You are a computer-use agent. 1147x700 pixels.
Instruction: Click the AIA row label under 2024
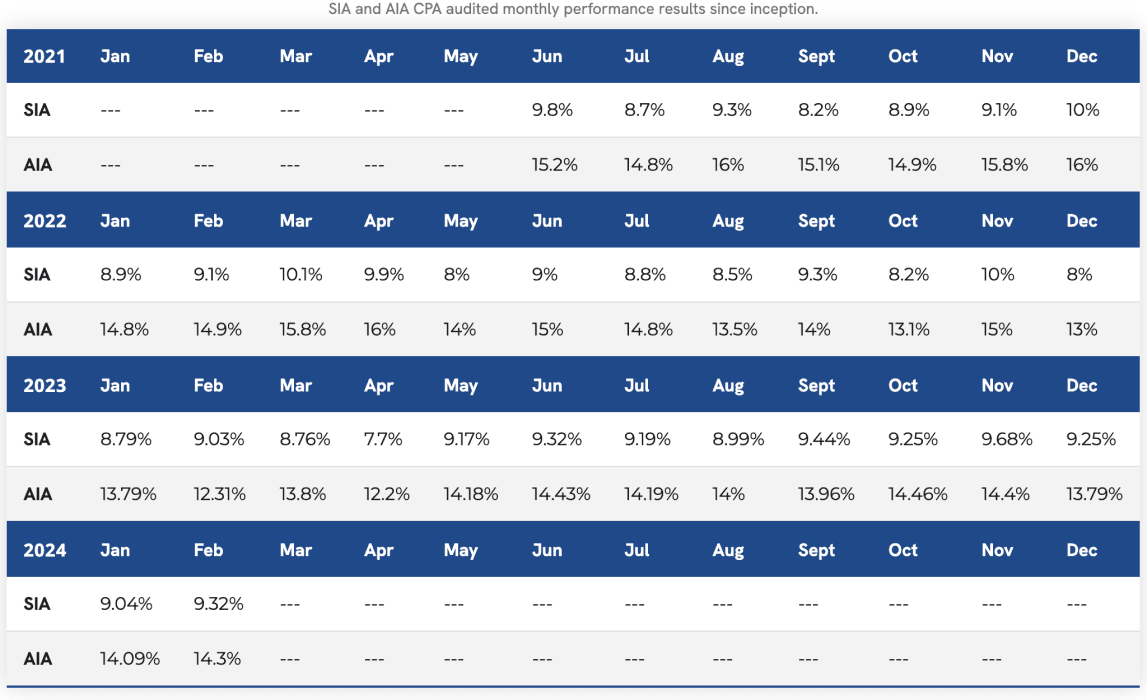coord(37,659)
